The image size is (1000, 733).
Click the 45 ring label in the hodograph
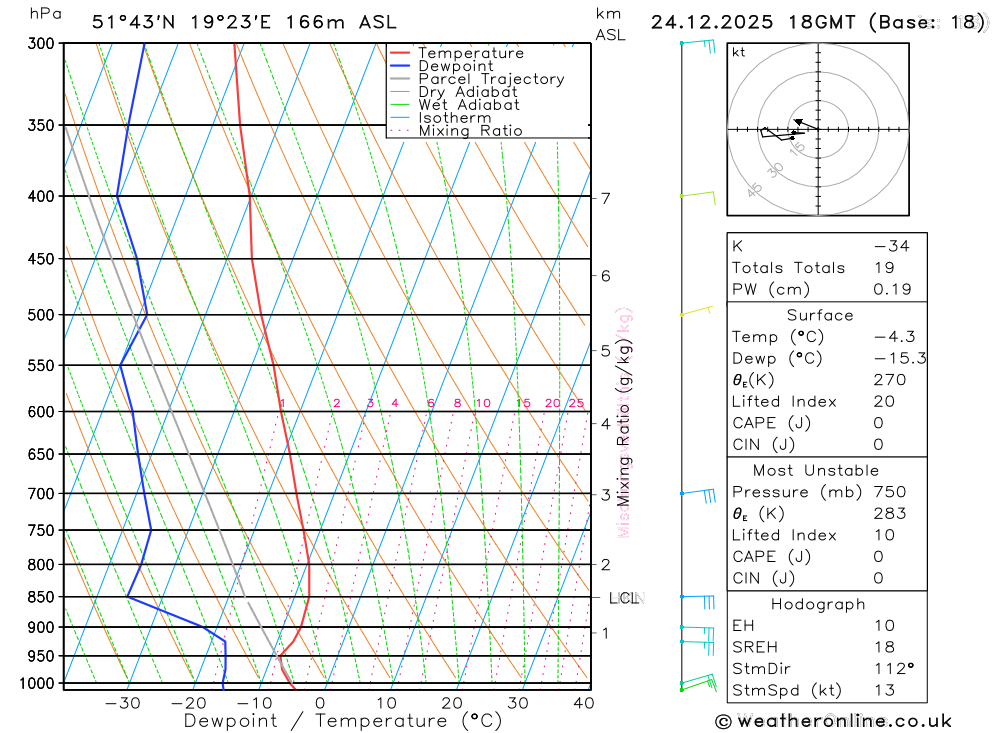pyautogui.click(x=754, y=190)
